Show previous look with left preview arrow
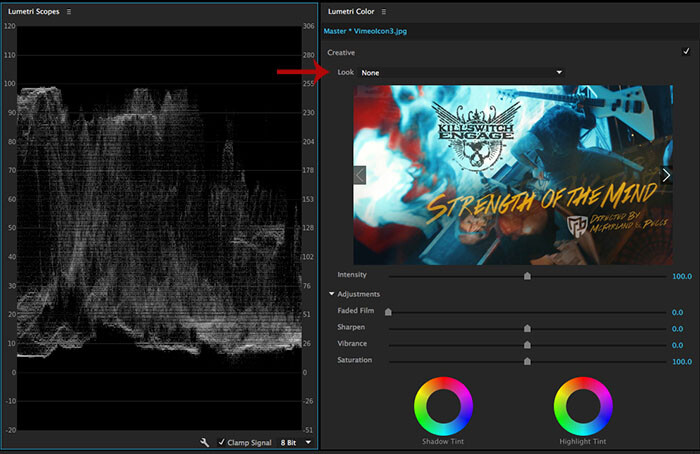Viewport: 700px width, 454px height. point(360,175)
